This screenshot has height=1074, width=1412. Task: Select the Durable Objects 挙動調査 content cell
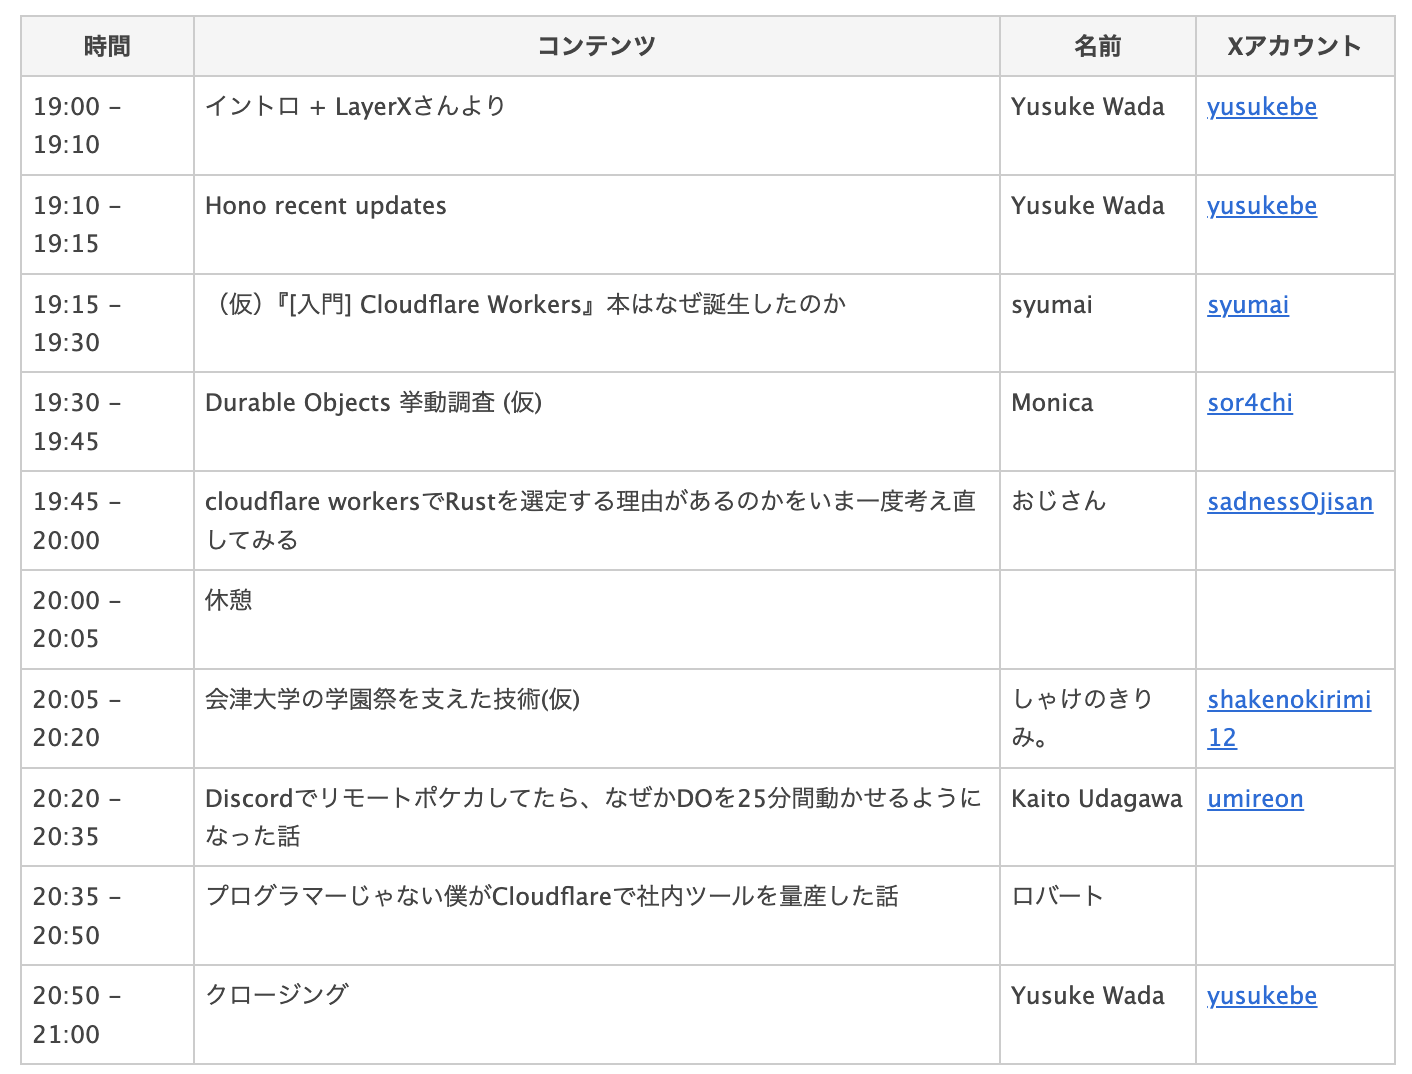tap(374, 402)
